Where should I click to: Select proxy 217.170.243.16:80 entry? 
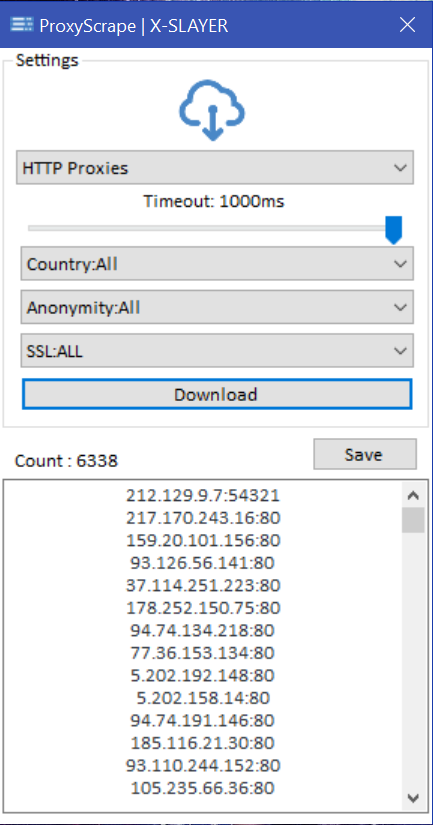pyautogui.click(x=203, y=518)
